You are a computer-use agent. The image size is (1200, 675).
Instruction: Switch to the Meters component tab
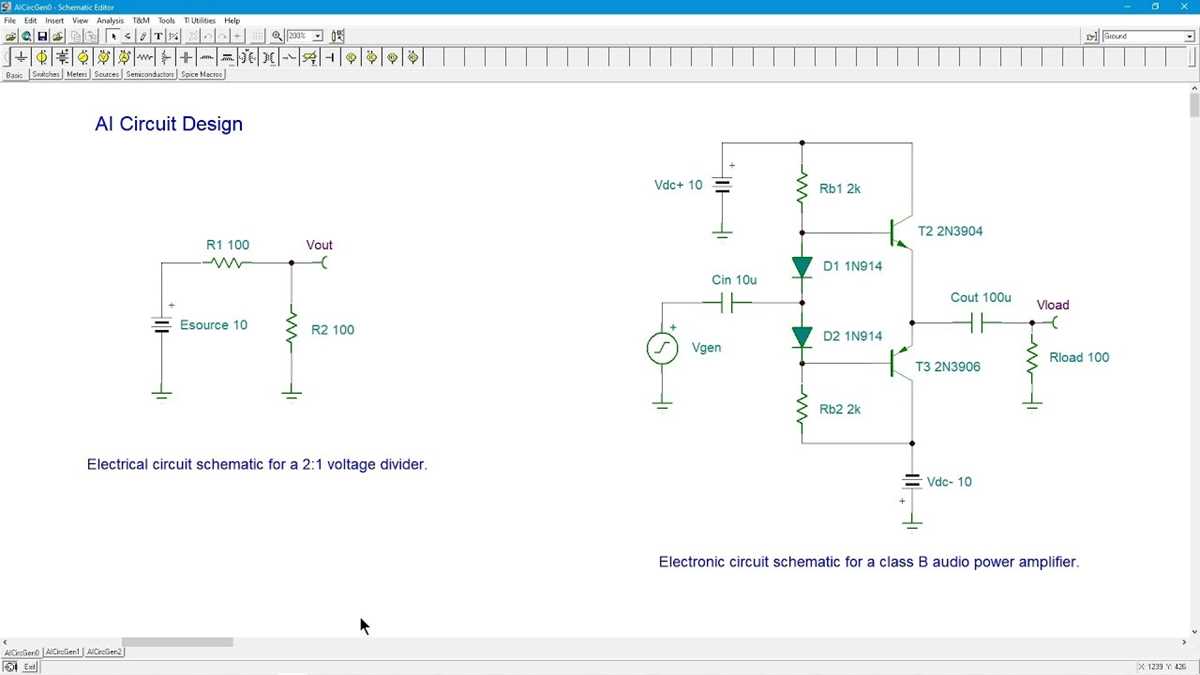77,74
